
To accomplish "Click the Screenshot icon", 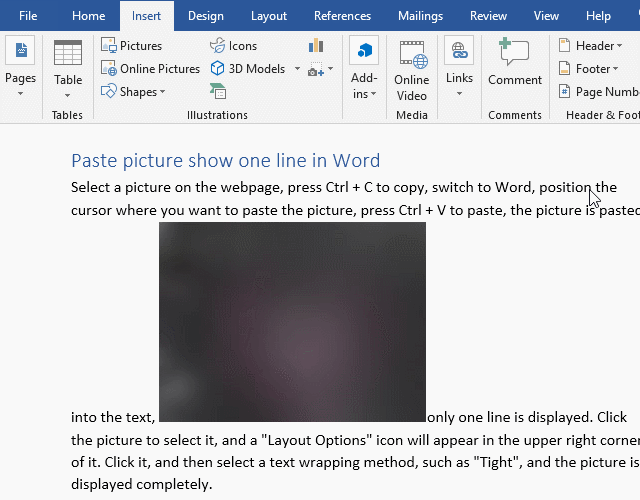I will click(316, 69).
